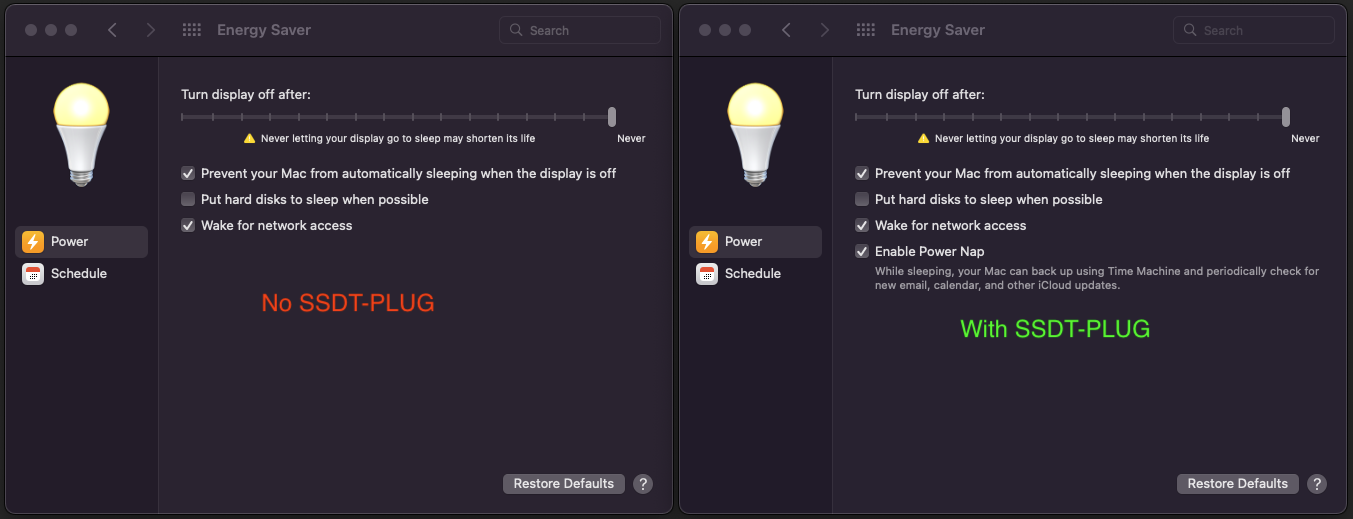Uncheck Prevent automatic sleeping in No SSDT-PLUG window

tap(188, 174)
